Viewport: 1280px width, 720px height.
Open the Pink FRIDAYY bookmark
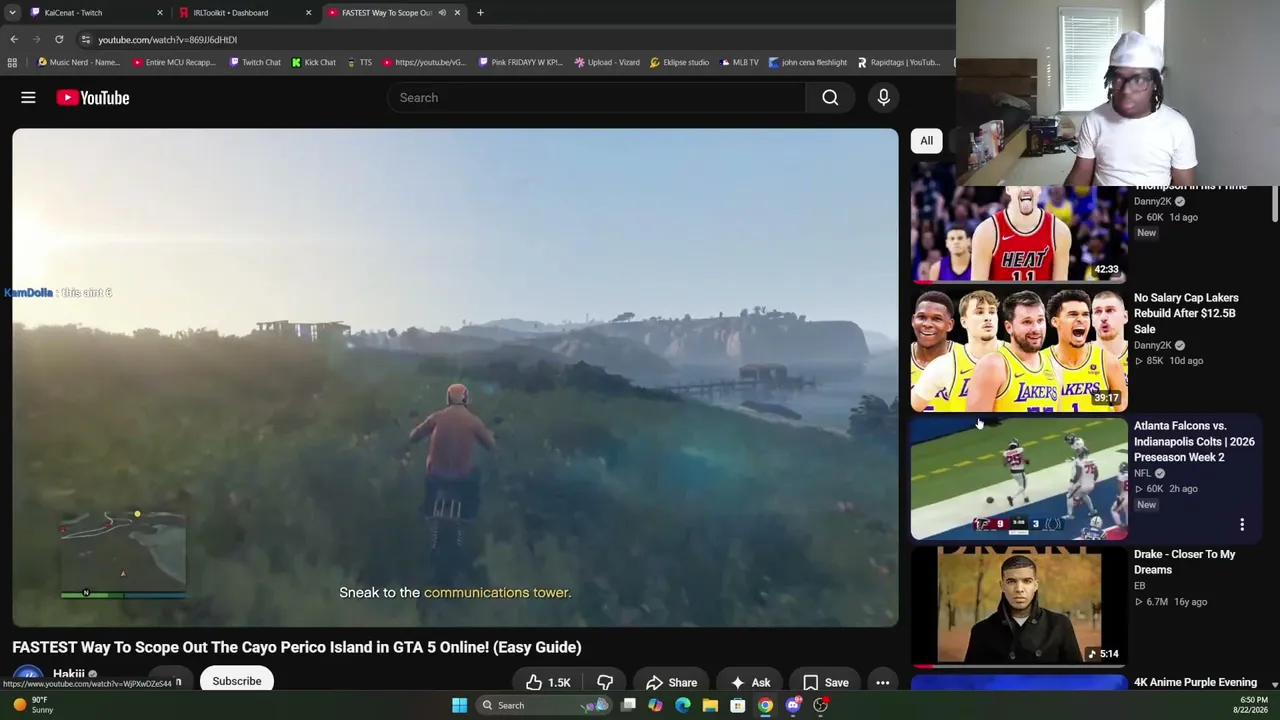coord(520,62)
